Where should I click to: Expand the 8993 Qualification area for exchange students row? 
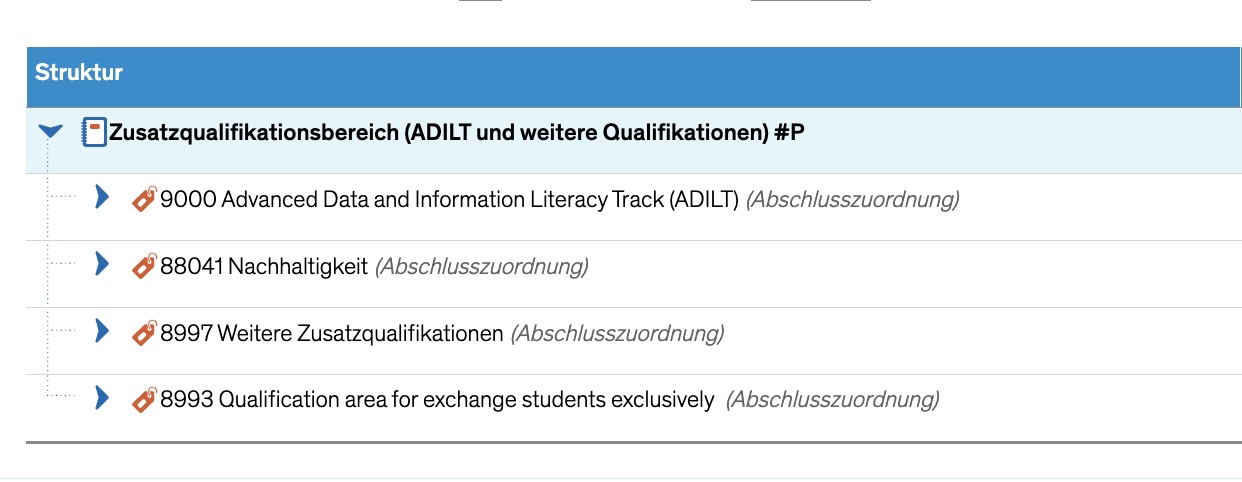[x=101, y=398]
